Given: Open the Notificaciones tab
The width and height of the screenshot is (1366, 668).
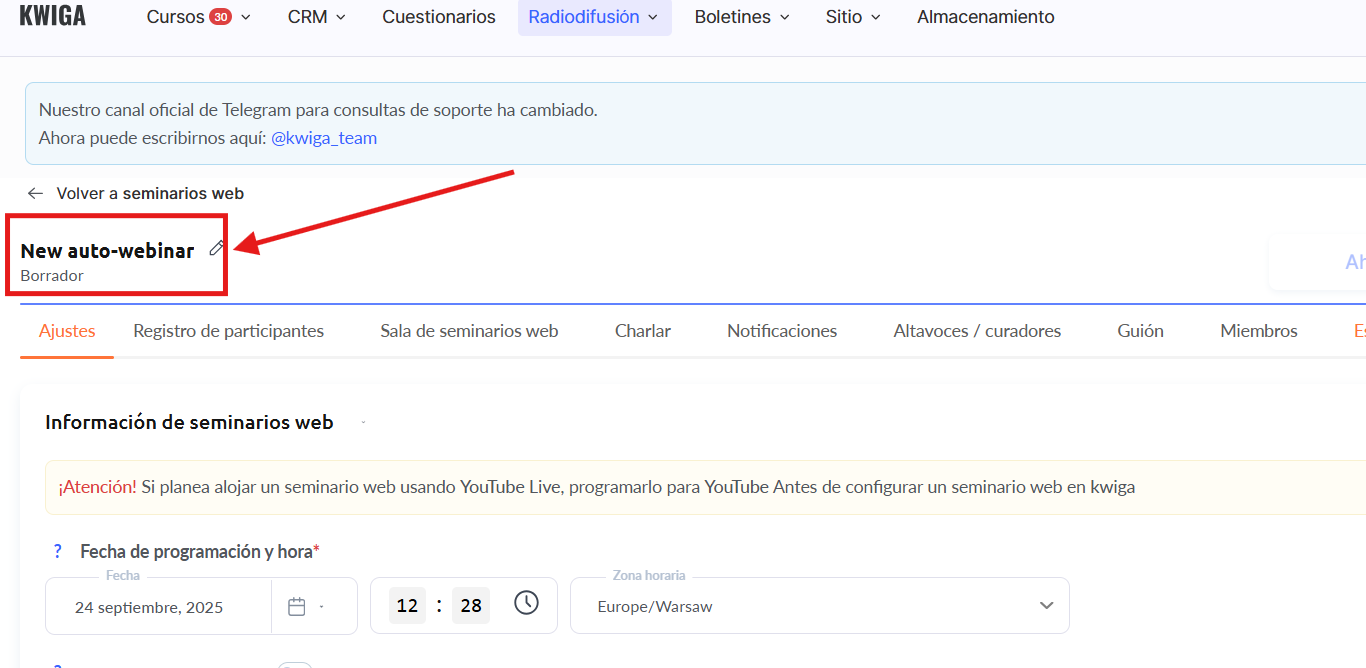Looking at the screenshot, I should click(x=782, y=331).
